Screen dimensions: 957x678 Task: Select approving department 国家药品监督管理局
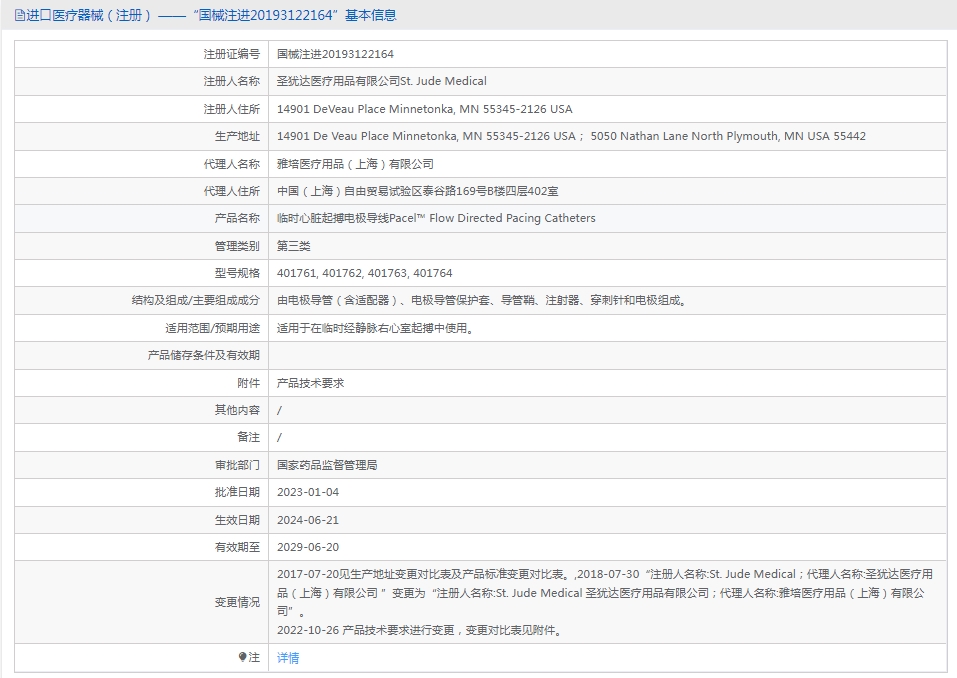(327, 465)
